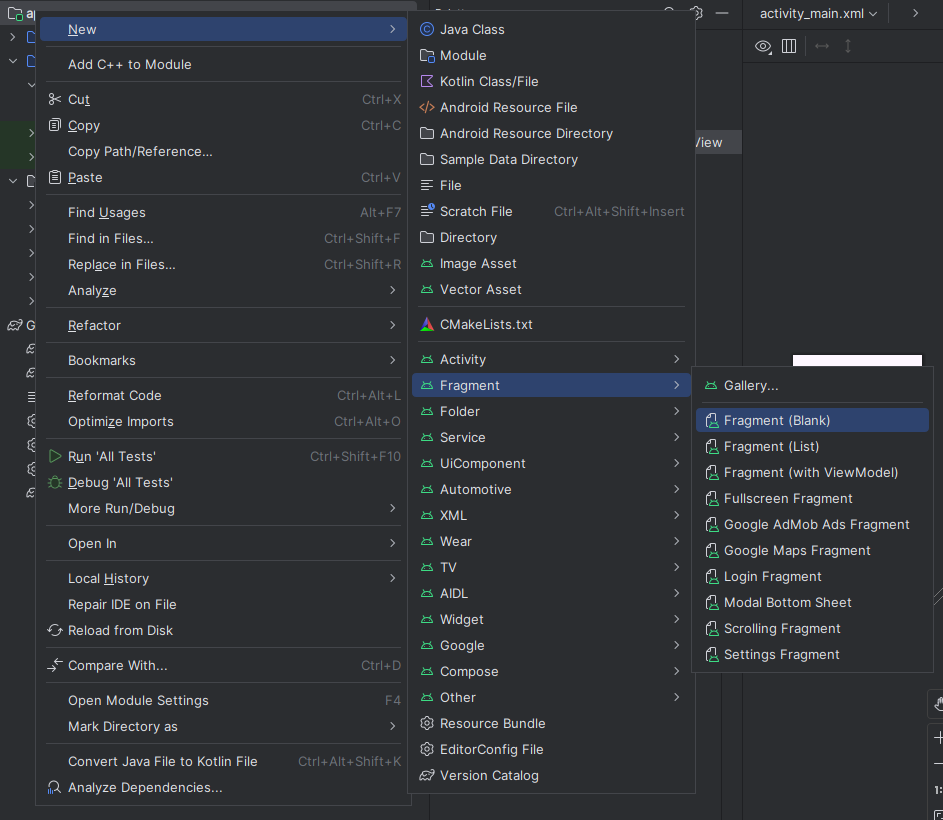Create an Android Resource File
Image resolution: width=943 pixels, height=820 pixels.
[x=550, y=107]
